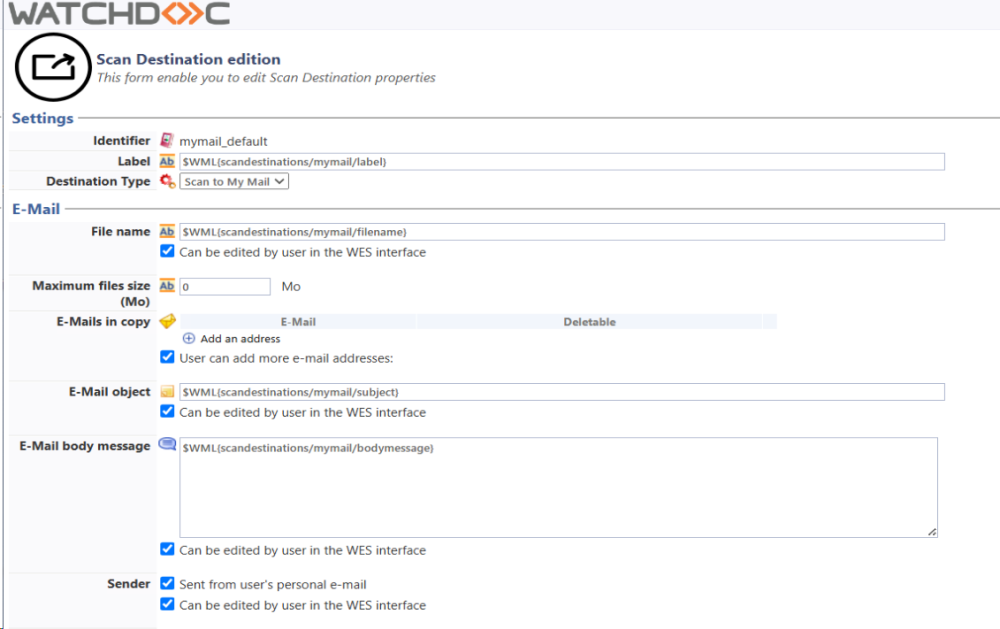Disable Sent from user's personal e-mail
The height and width of the screenshot is (629, 1000).
pyautogui.click(x=167, y=584)
